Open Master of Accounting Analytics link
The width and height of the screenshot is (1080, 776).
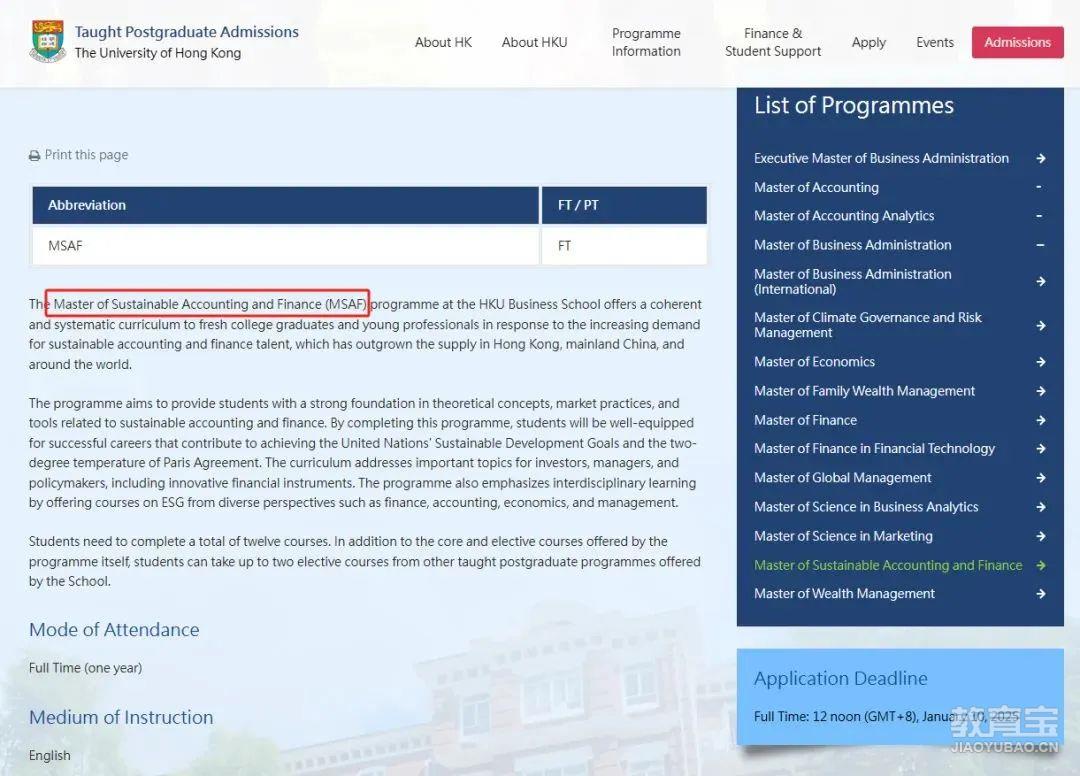pos(844,216)
